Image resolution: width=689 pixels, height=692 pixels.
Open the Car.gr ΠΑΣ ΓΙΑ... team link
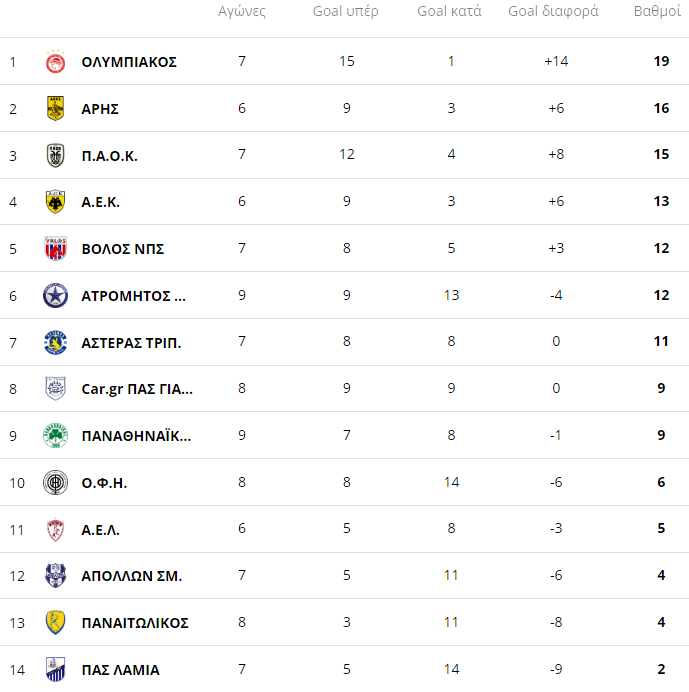(x=137, y=389)
